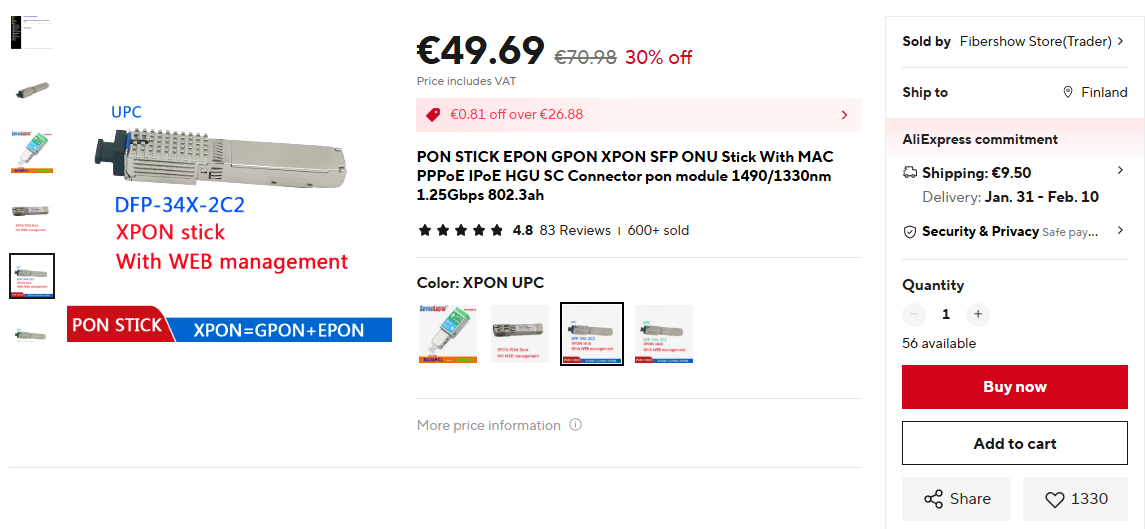Image resolution: width=1145 pixels, height=529 pixels.
Task: Click the heart wishlist icon showing 1330
Action: pos(1054,499)
